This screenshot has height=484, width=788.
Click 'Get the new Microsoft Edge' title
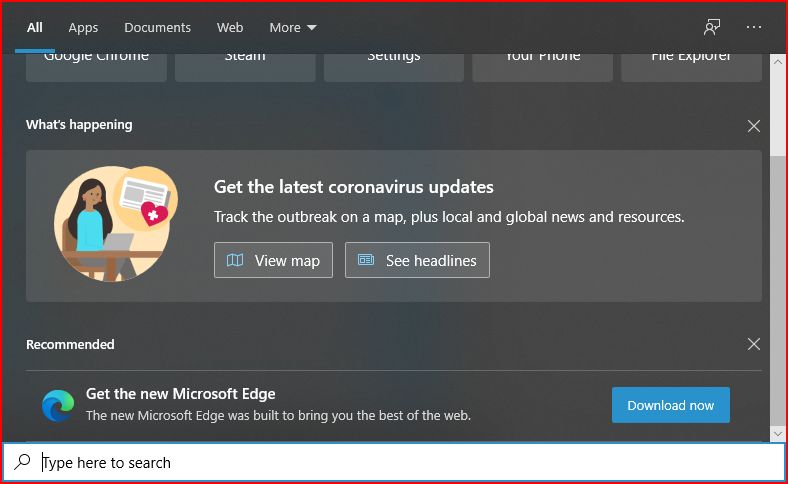click(x=180, y=394)
